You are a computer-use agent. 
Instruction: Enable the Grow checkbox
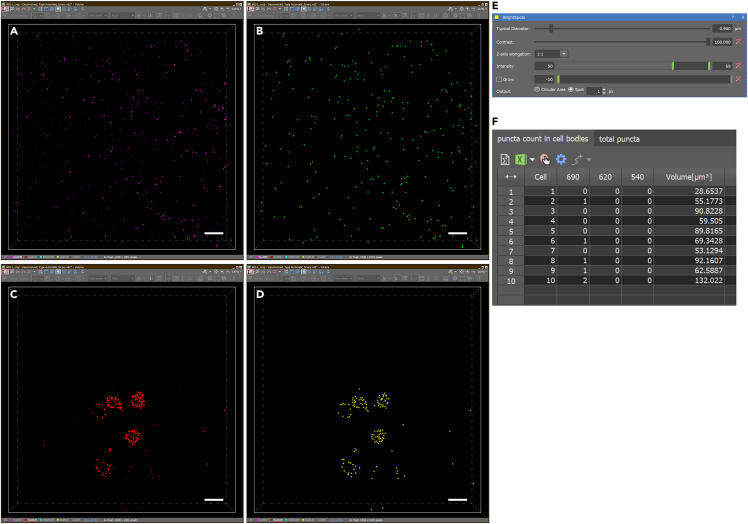click(499, 79)
